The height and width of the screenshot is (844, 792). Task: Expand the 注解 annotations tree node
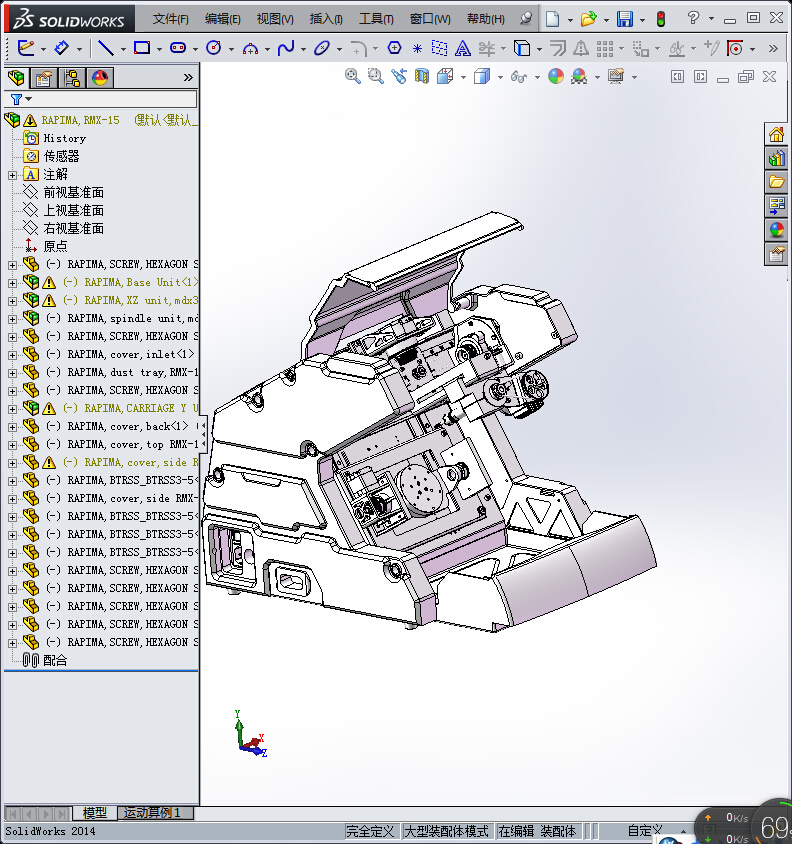point(12,175)
